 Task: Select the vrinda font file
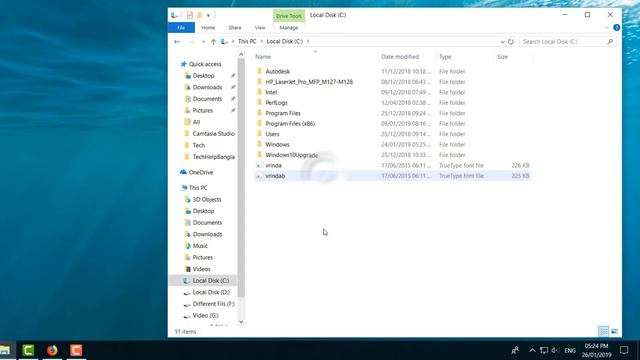pos(273,166)
